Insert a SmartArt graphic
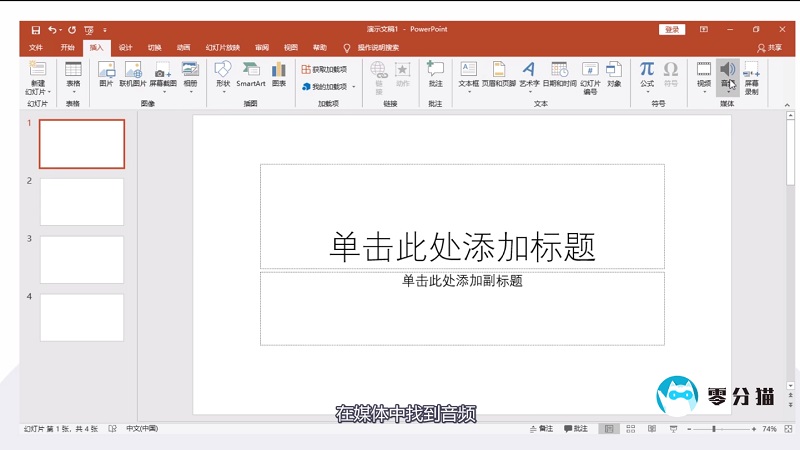The height and width of the screenshot is (450, 800). (251, 72)
